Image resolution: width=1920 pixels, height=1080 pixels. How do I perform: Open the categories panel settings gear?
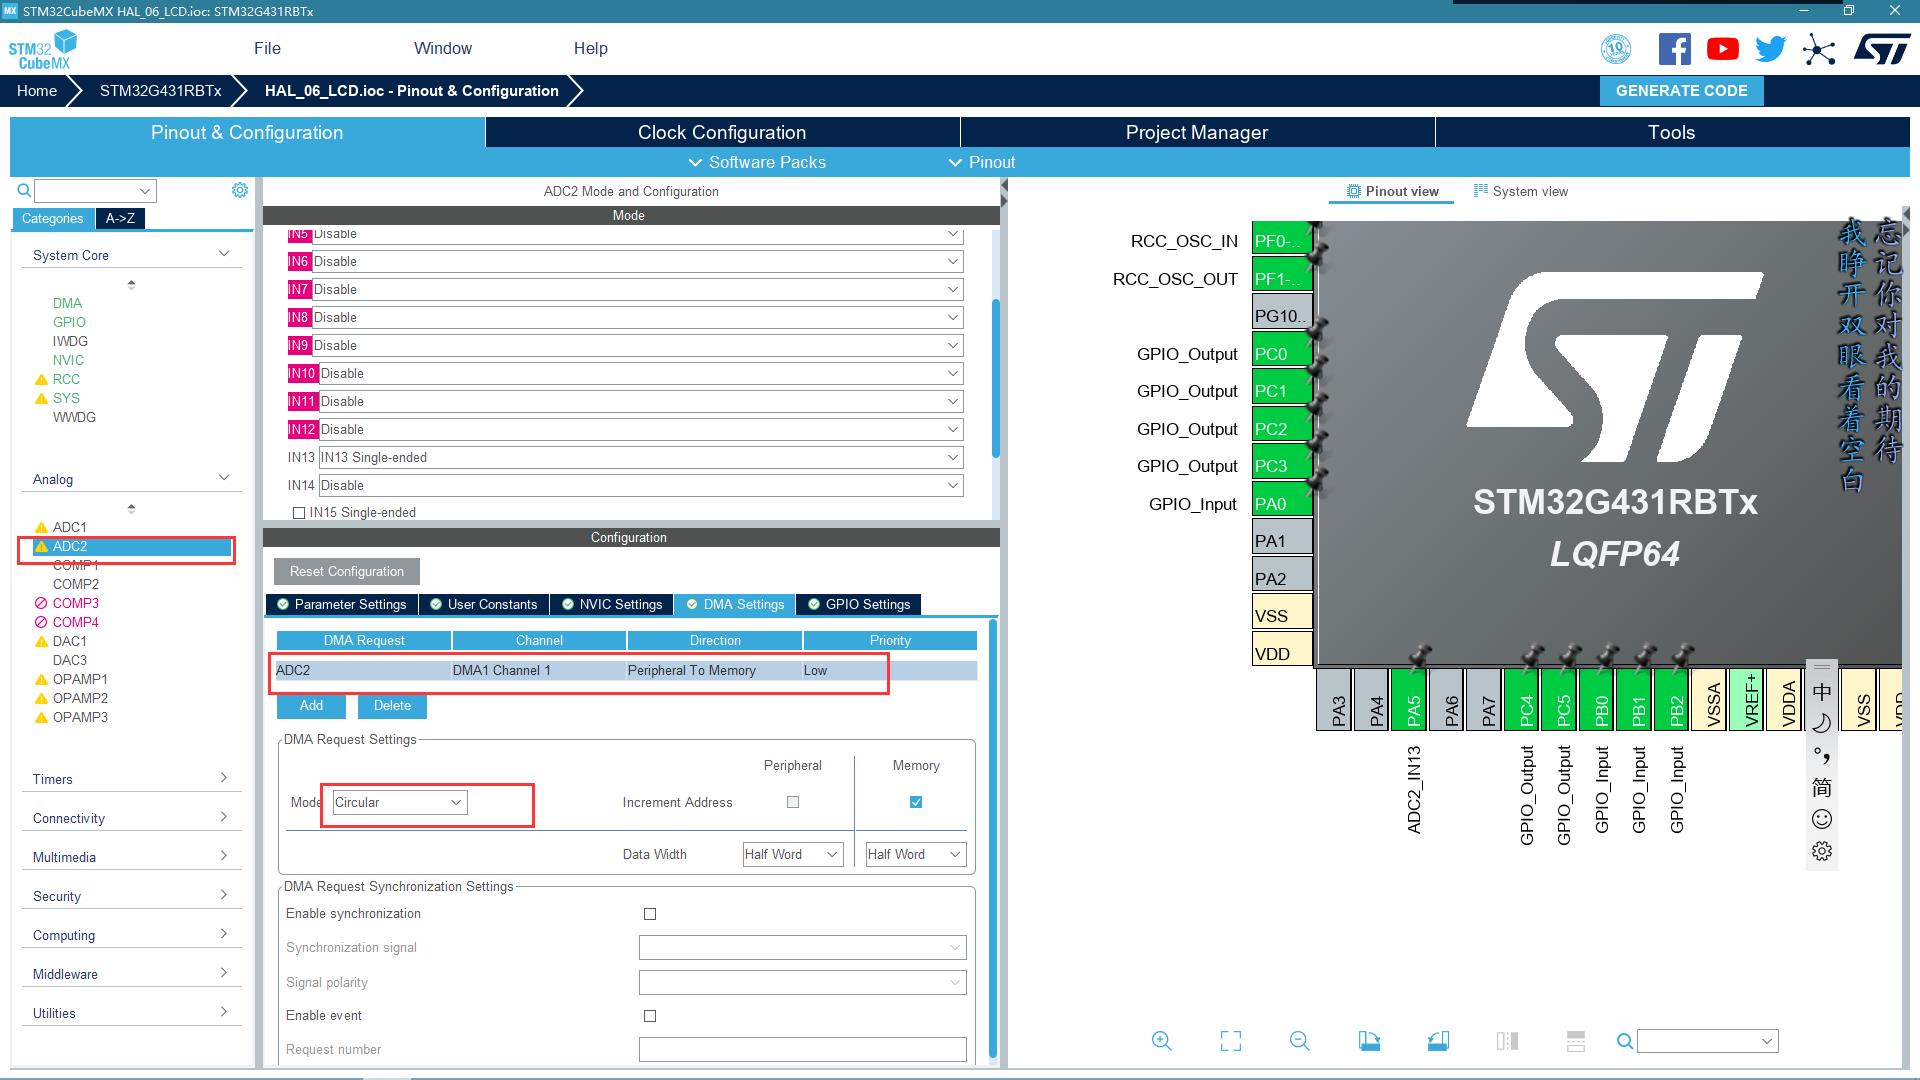point(240,190)
